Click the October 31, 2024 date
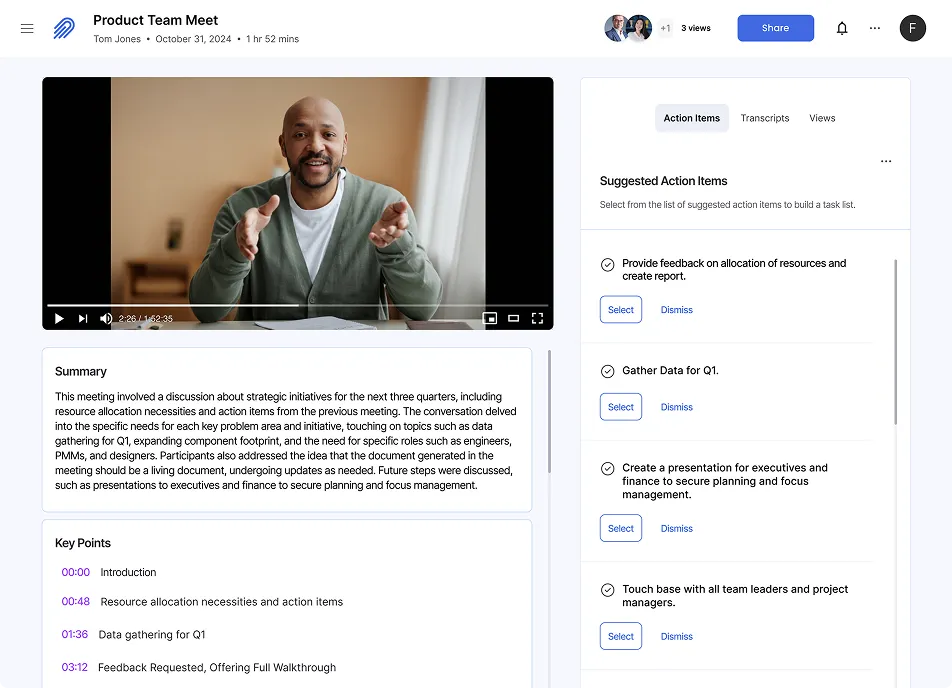Screen dimensions: 952x688 [x=193, y=39]
